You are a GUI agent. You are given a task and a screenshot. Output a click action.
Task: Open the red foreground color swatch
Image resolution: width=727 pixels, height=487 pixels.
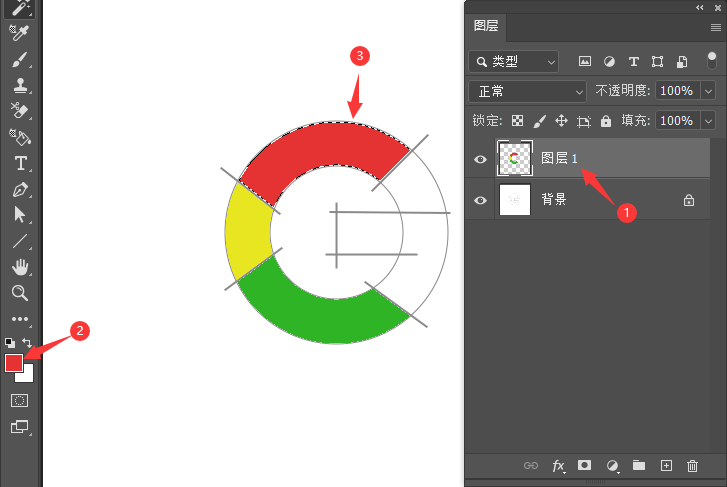[x=14, y=363]
